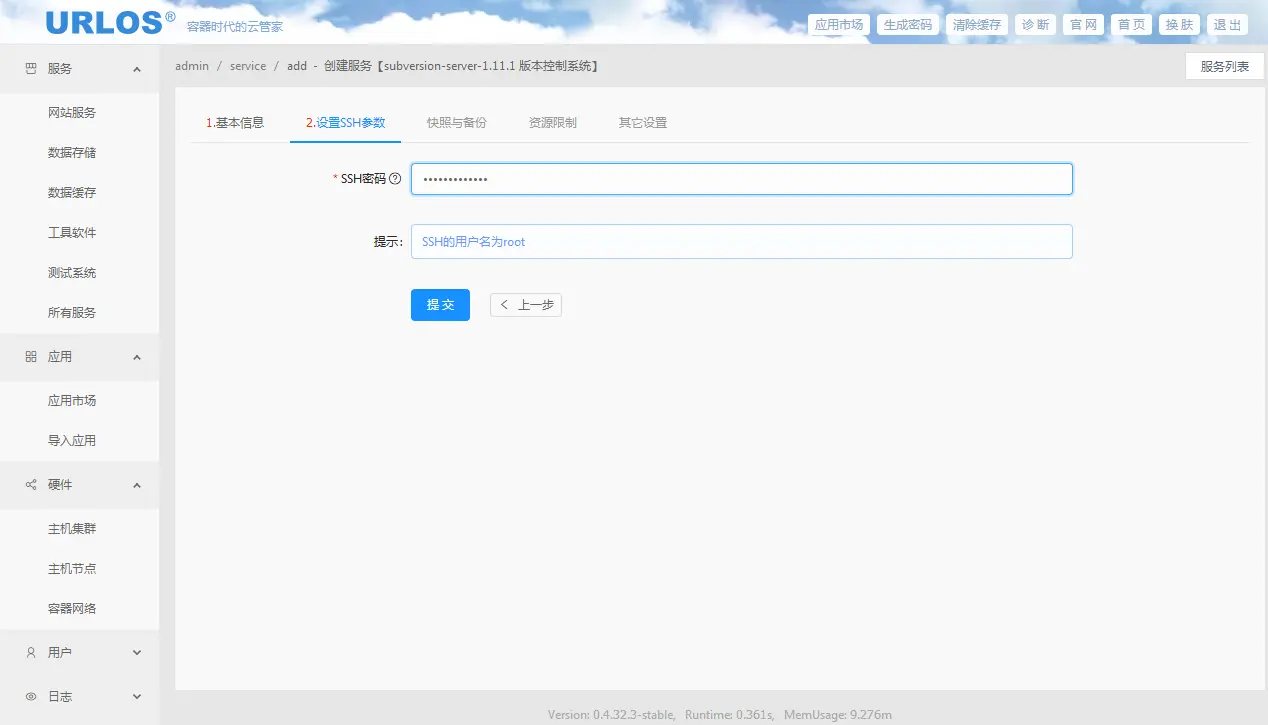Click the 退出 logout button
The height and width of the screenshot is (725, 1268).
pyautogui.click(x=1228, y=25)
